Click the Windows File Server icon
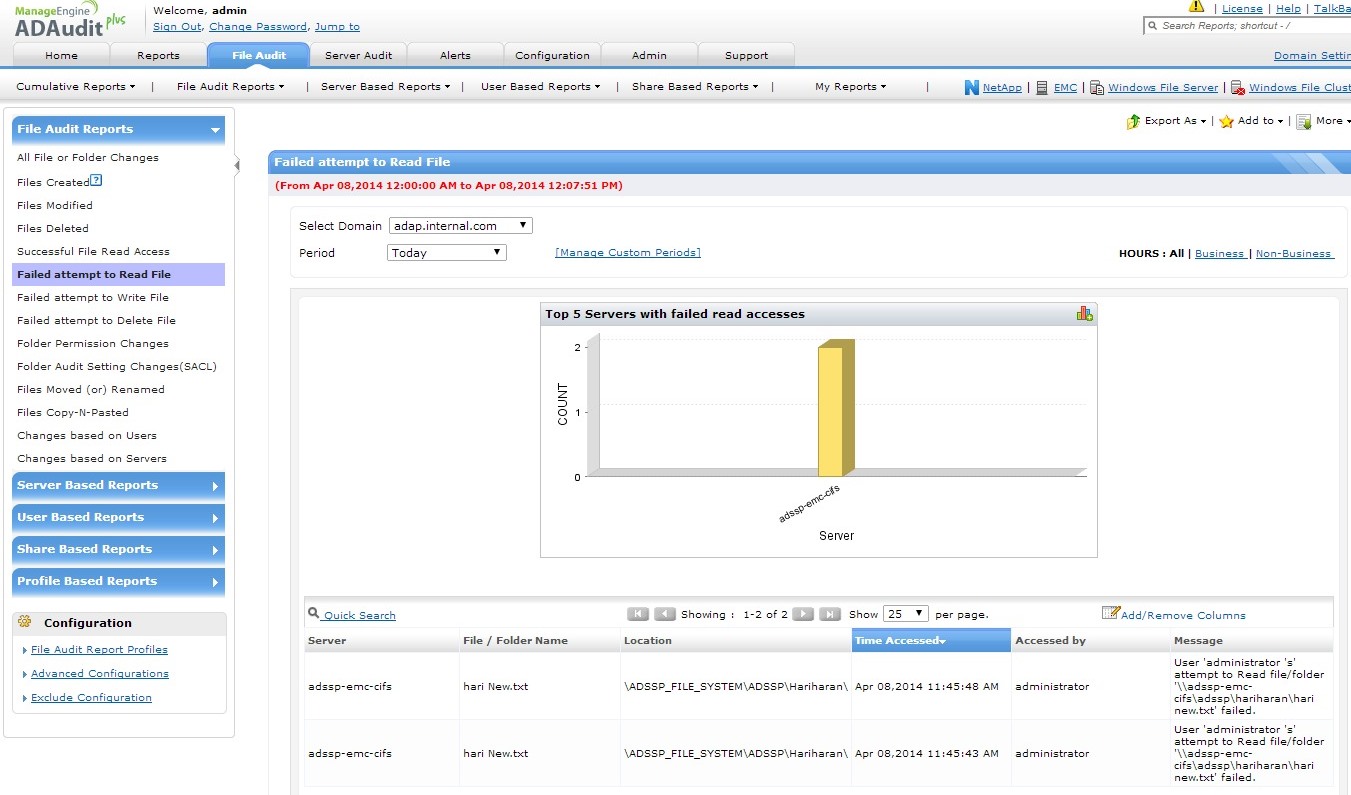The height and width of the screenshot is (795, 1351). click(x=1097, y=88)
